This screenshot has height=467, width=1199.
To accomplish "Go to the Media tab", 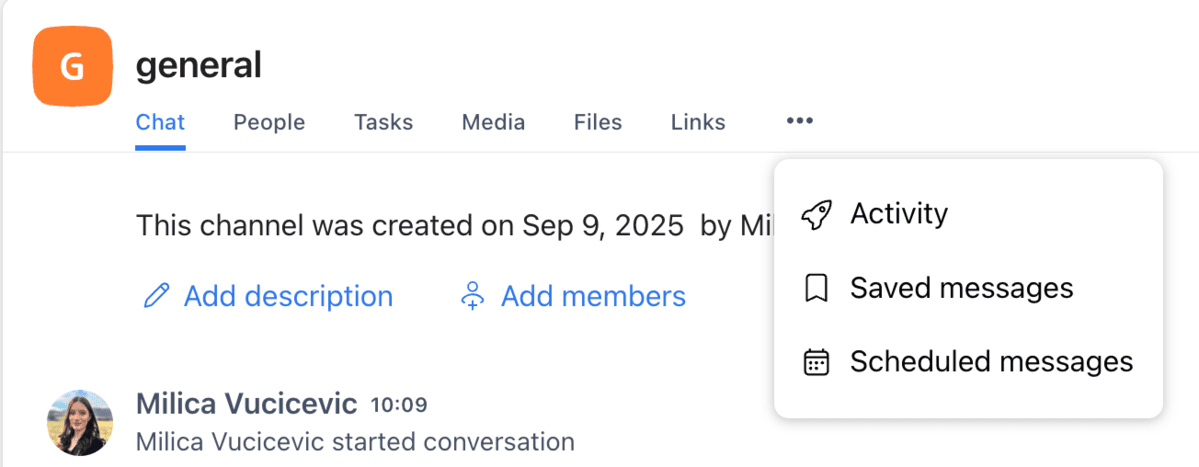I will pyautogui.click(x=493, y=122).
